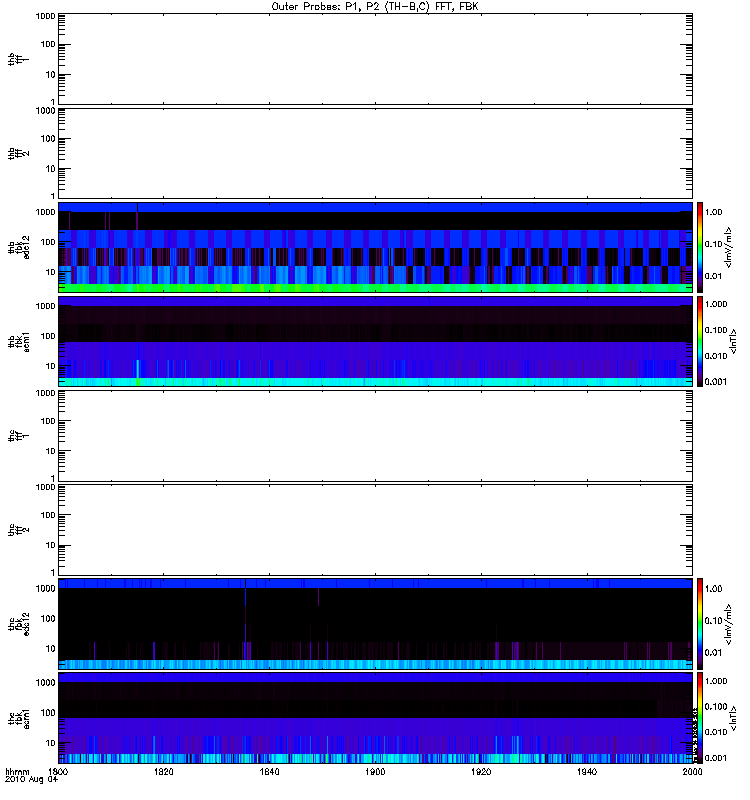Click inside the thc fbk scm1 spectrogram
Screen dimensions: 750x800
376,718
